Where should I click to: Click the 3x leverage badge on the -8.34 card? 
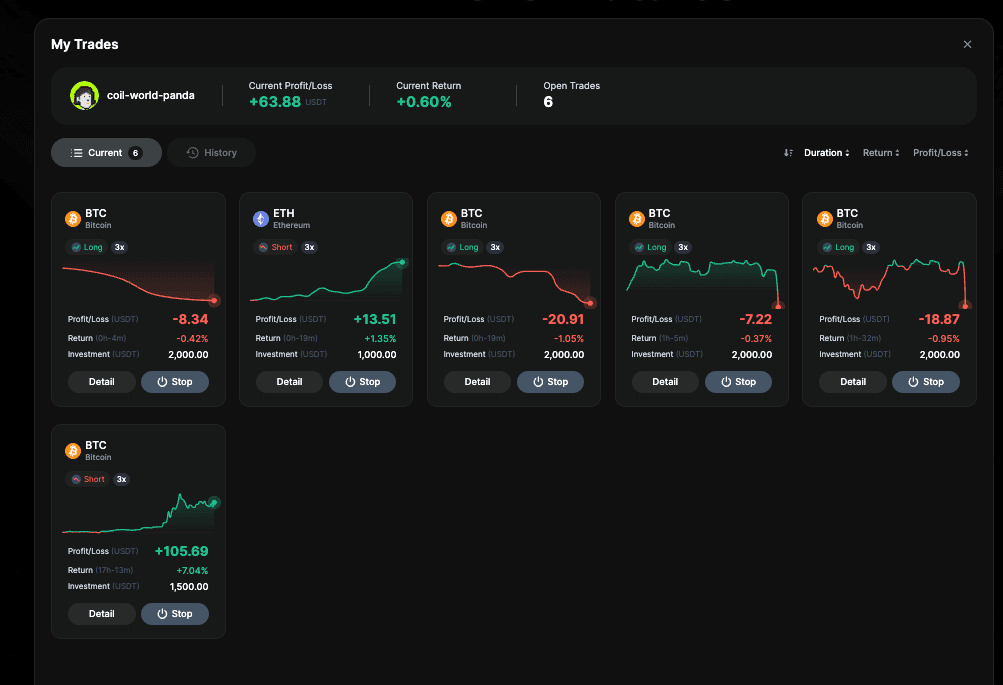click(120, 248)
